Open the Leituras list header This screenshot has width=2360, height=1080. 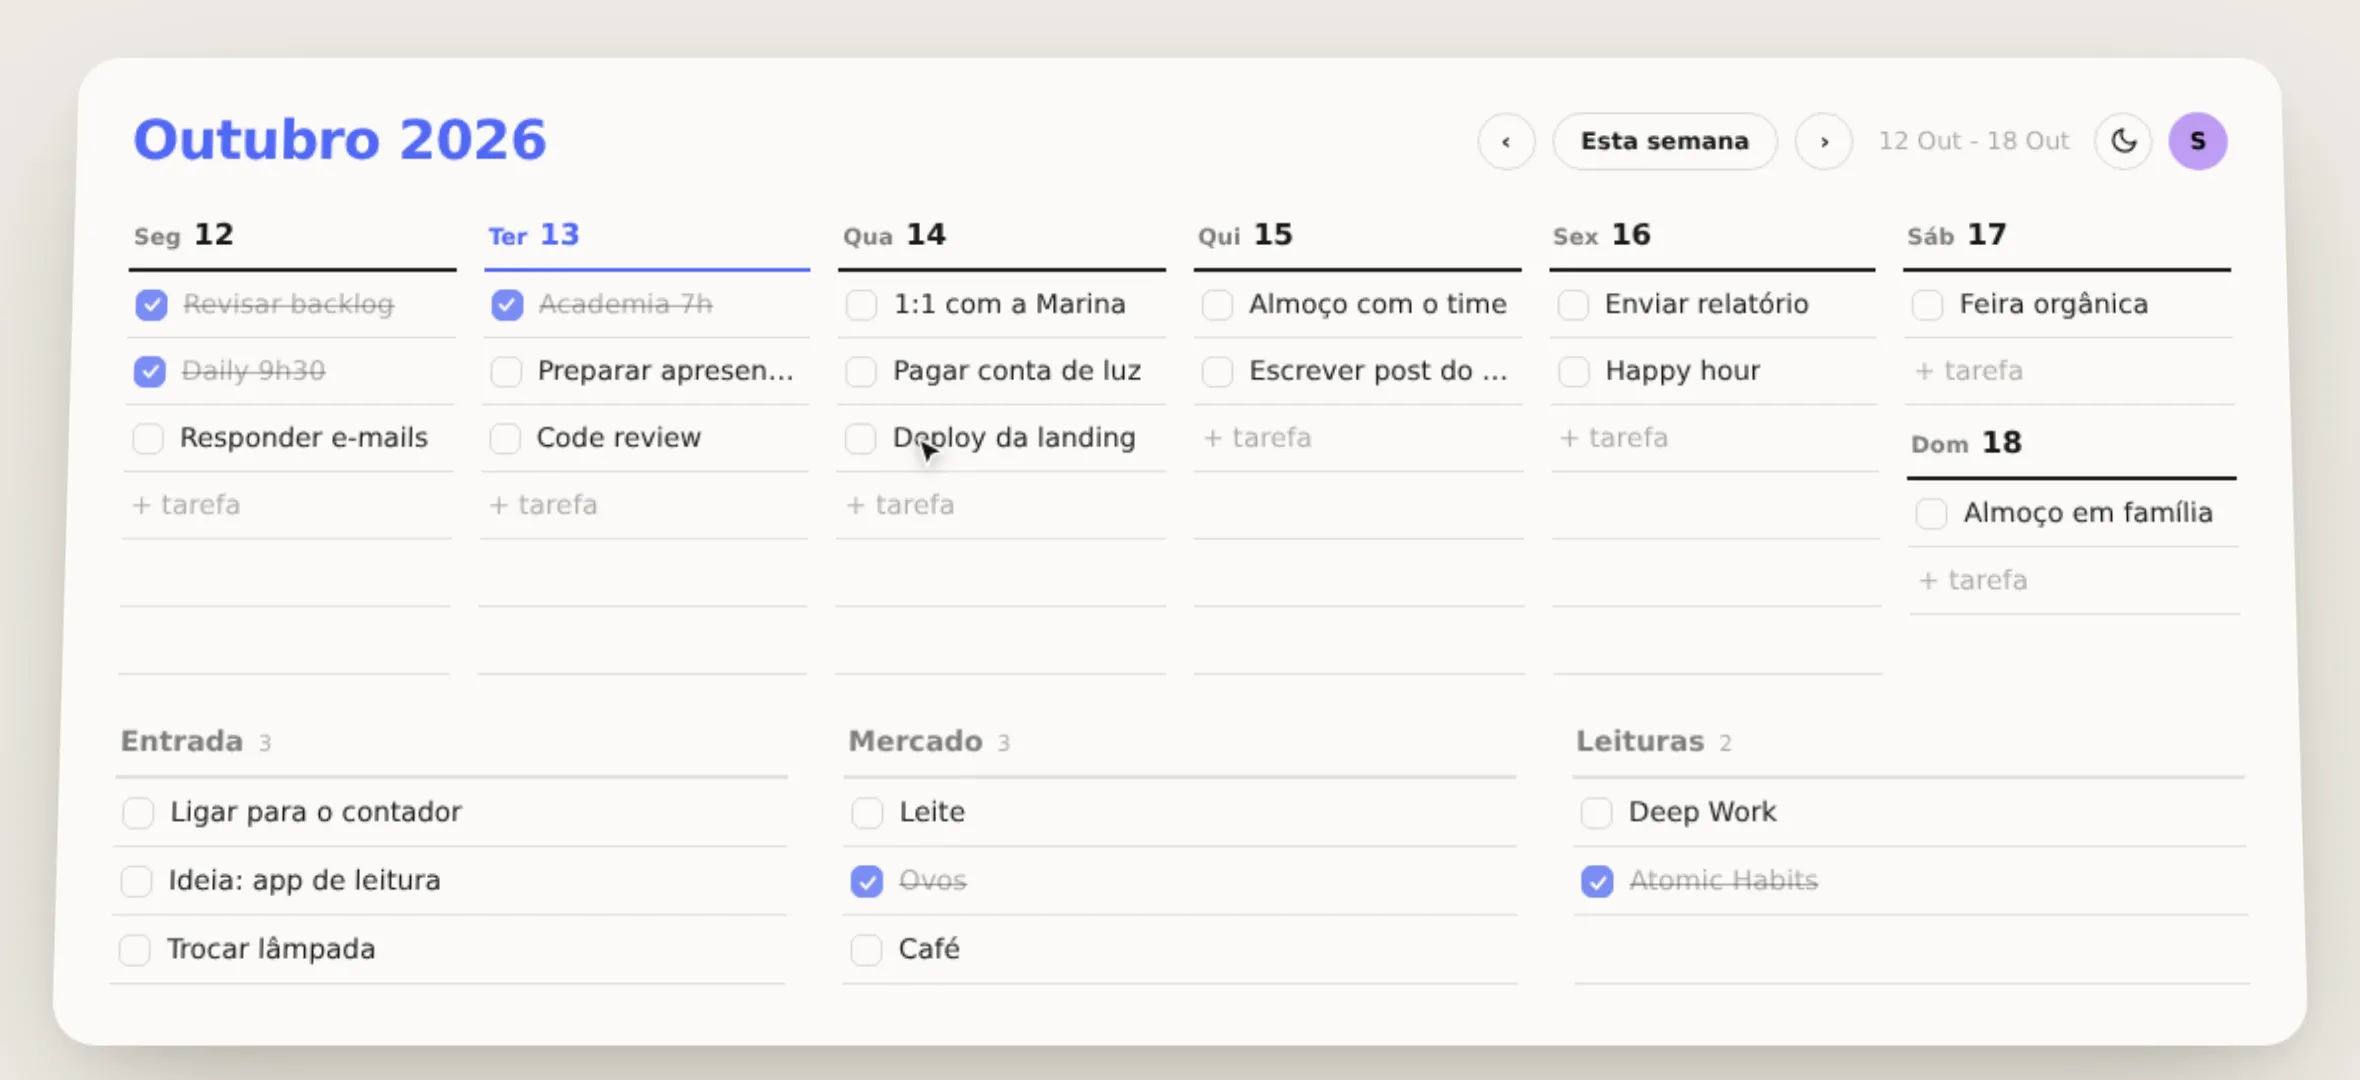(x=1654, y=742)
